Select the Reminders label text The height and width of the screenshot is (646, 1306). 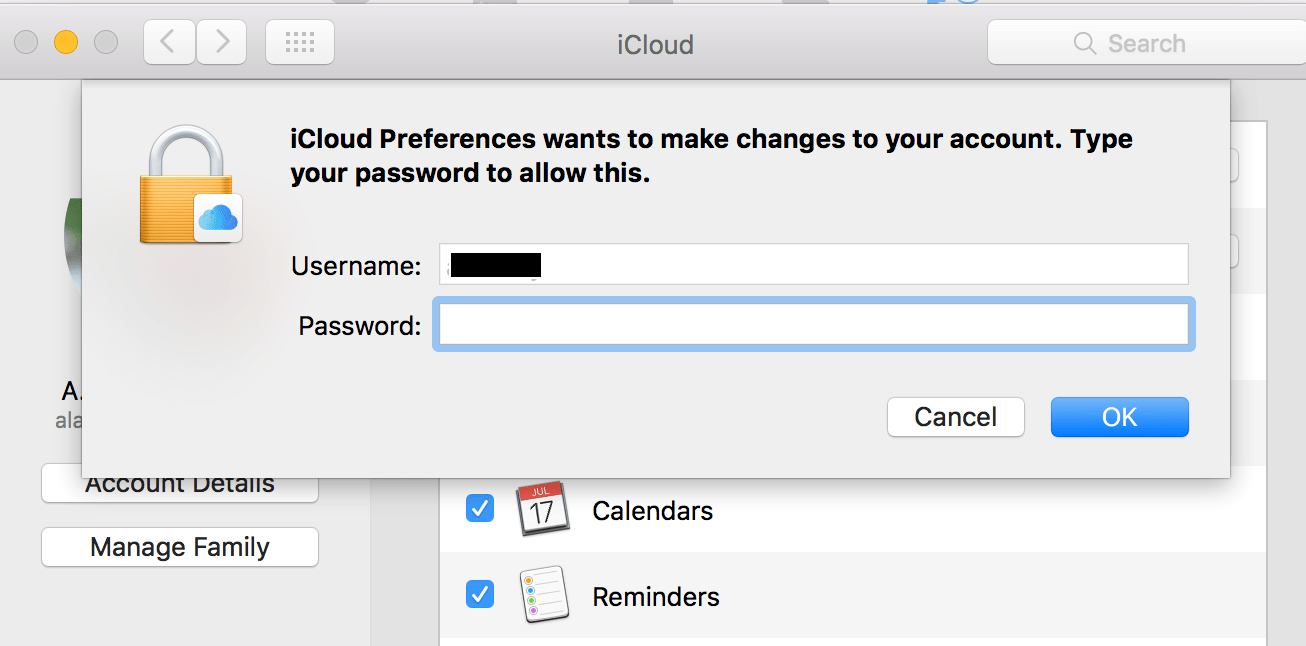(655, 597)
